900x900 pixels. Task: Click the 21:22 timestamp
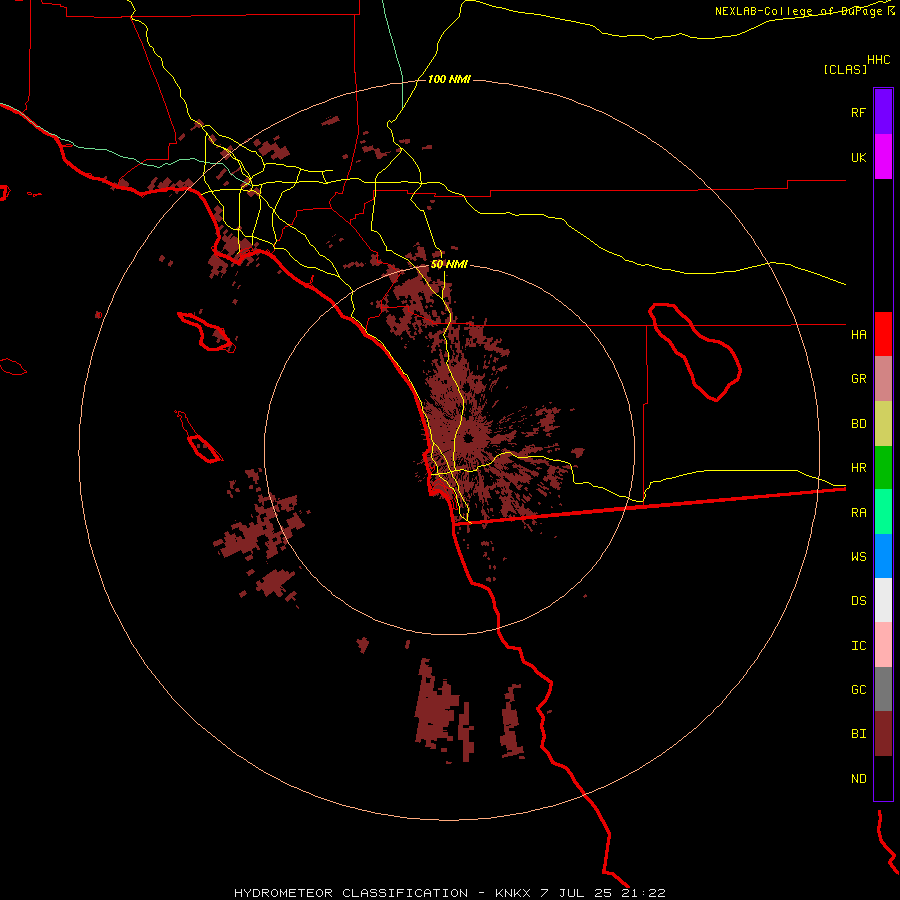643,893
